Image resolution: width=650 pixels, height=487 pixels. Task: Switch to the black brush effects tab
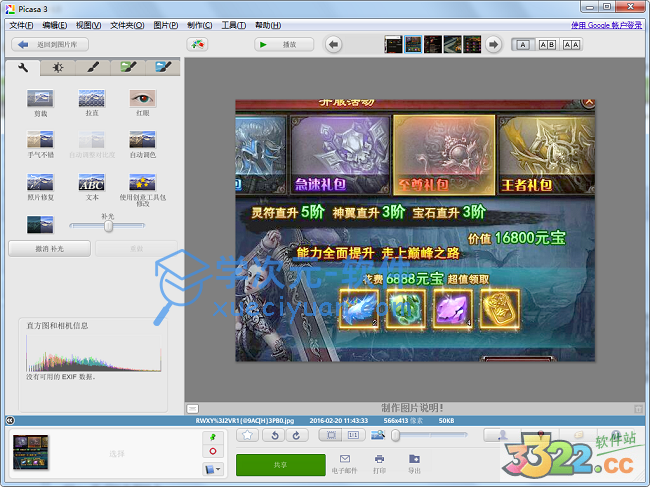(93, 68)
